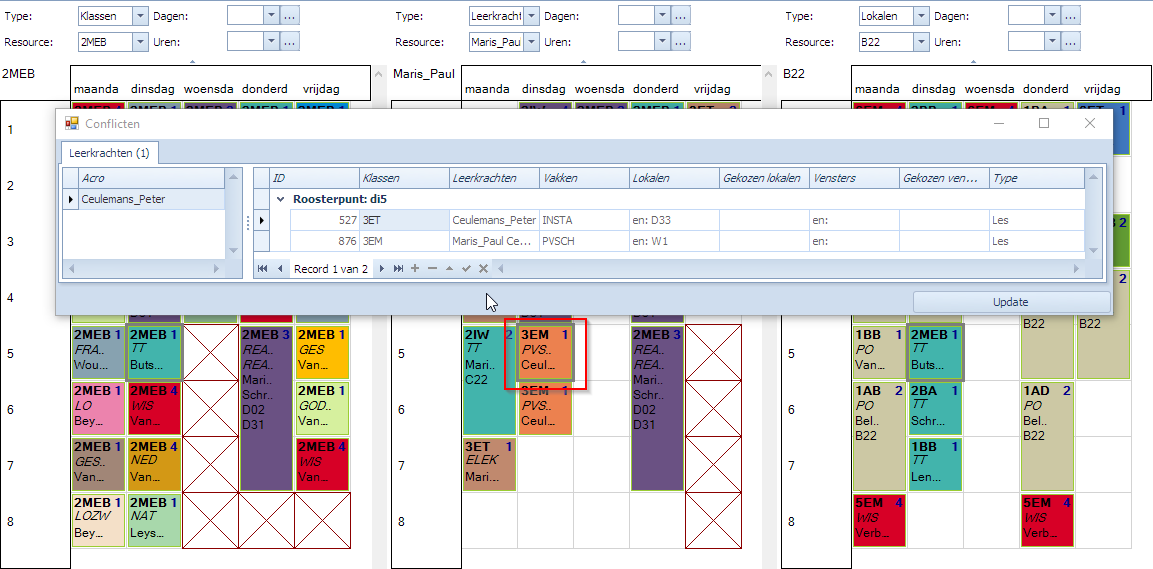Sort by the ID column header
Screen dimensions: 1153x569
[315, 178]
